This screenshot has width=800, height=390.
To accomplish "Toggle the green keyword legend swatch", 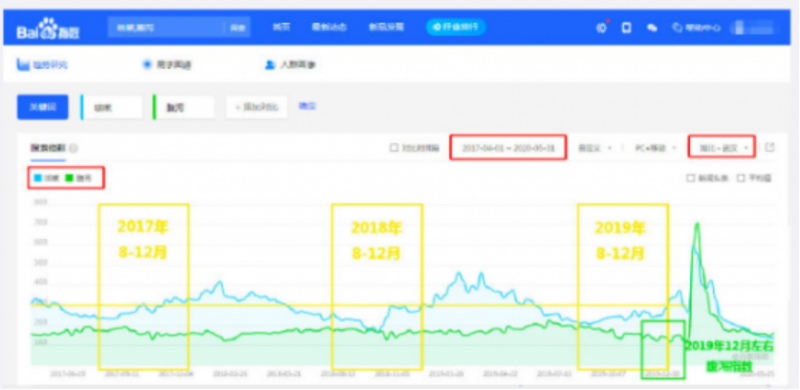I will pyautogui.click(x=69, y=178).
